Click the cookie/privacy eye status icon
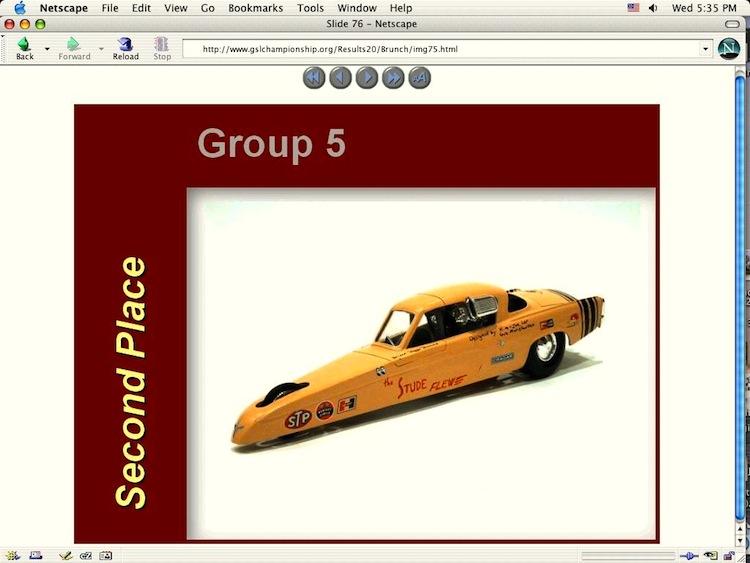The height and width of the screenshot is (563, 750). pyautogui.click(x=711, y=555)
